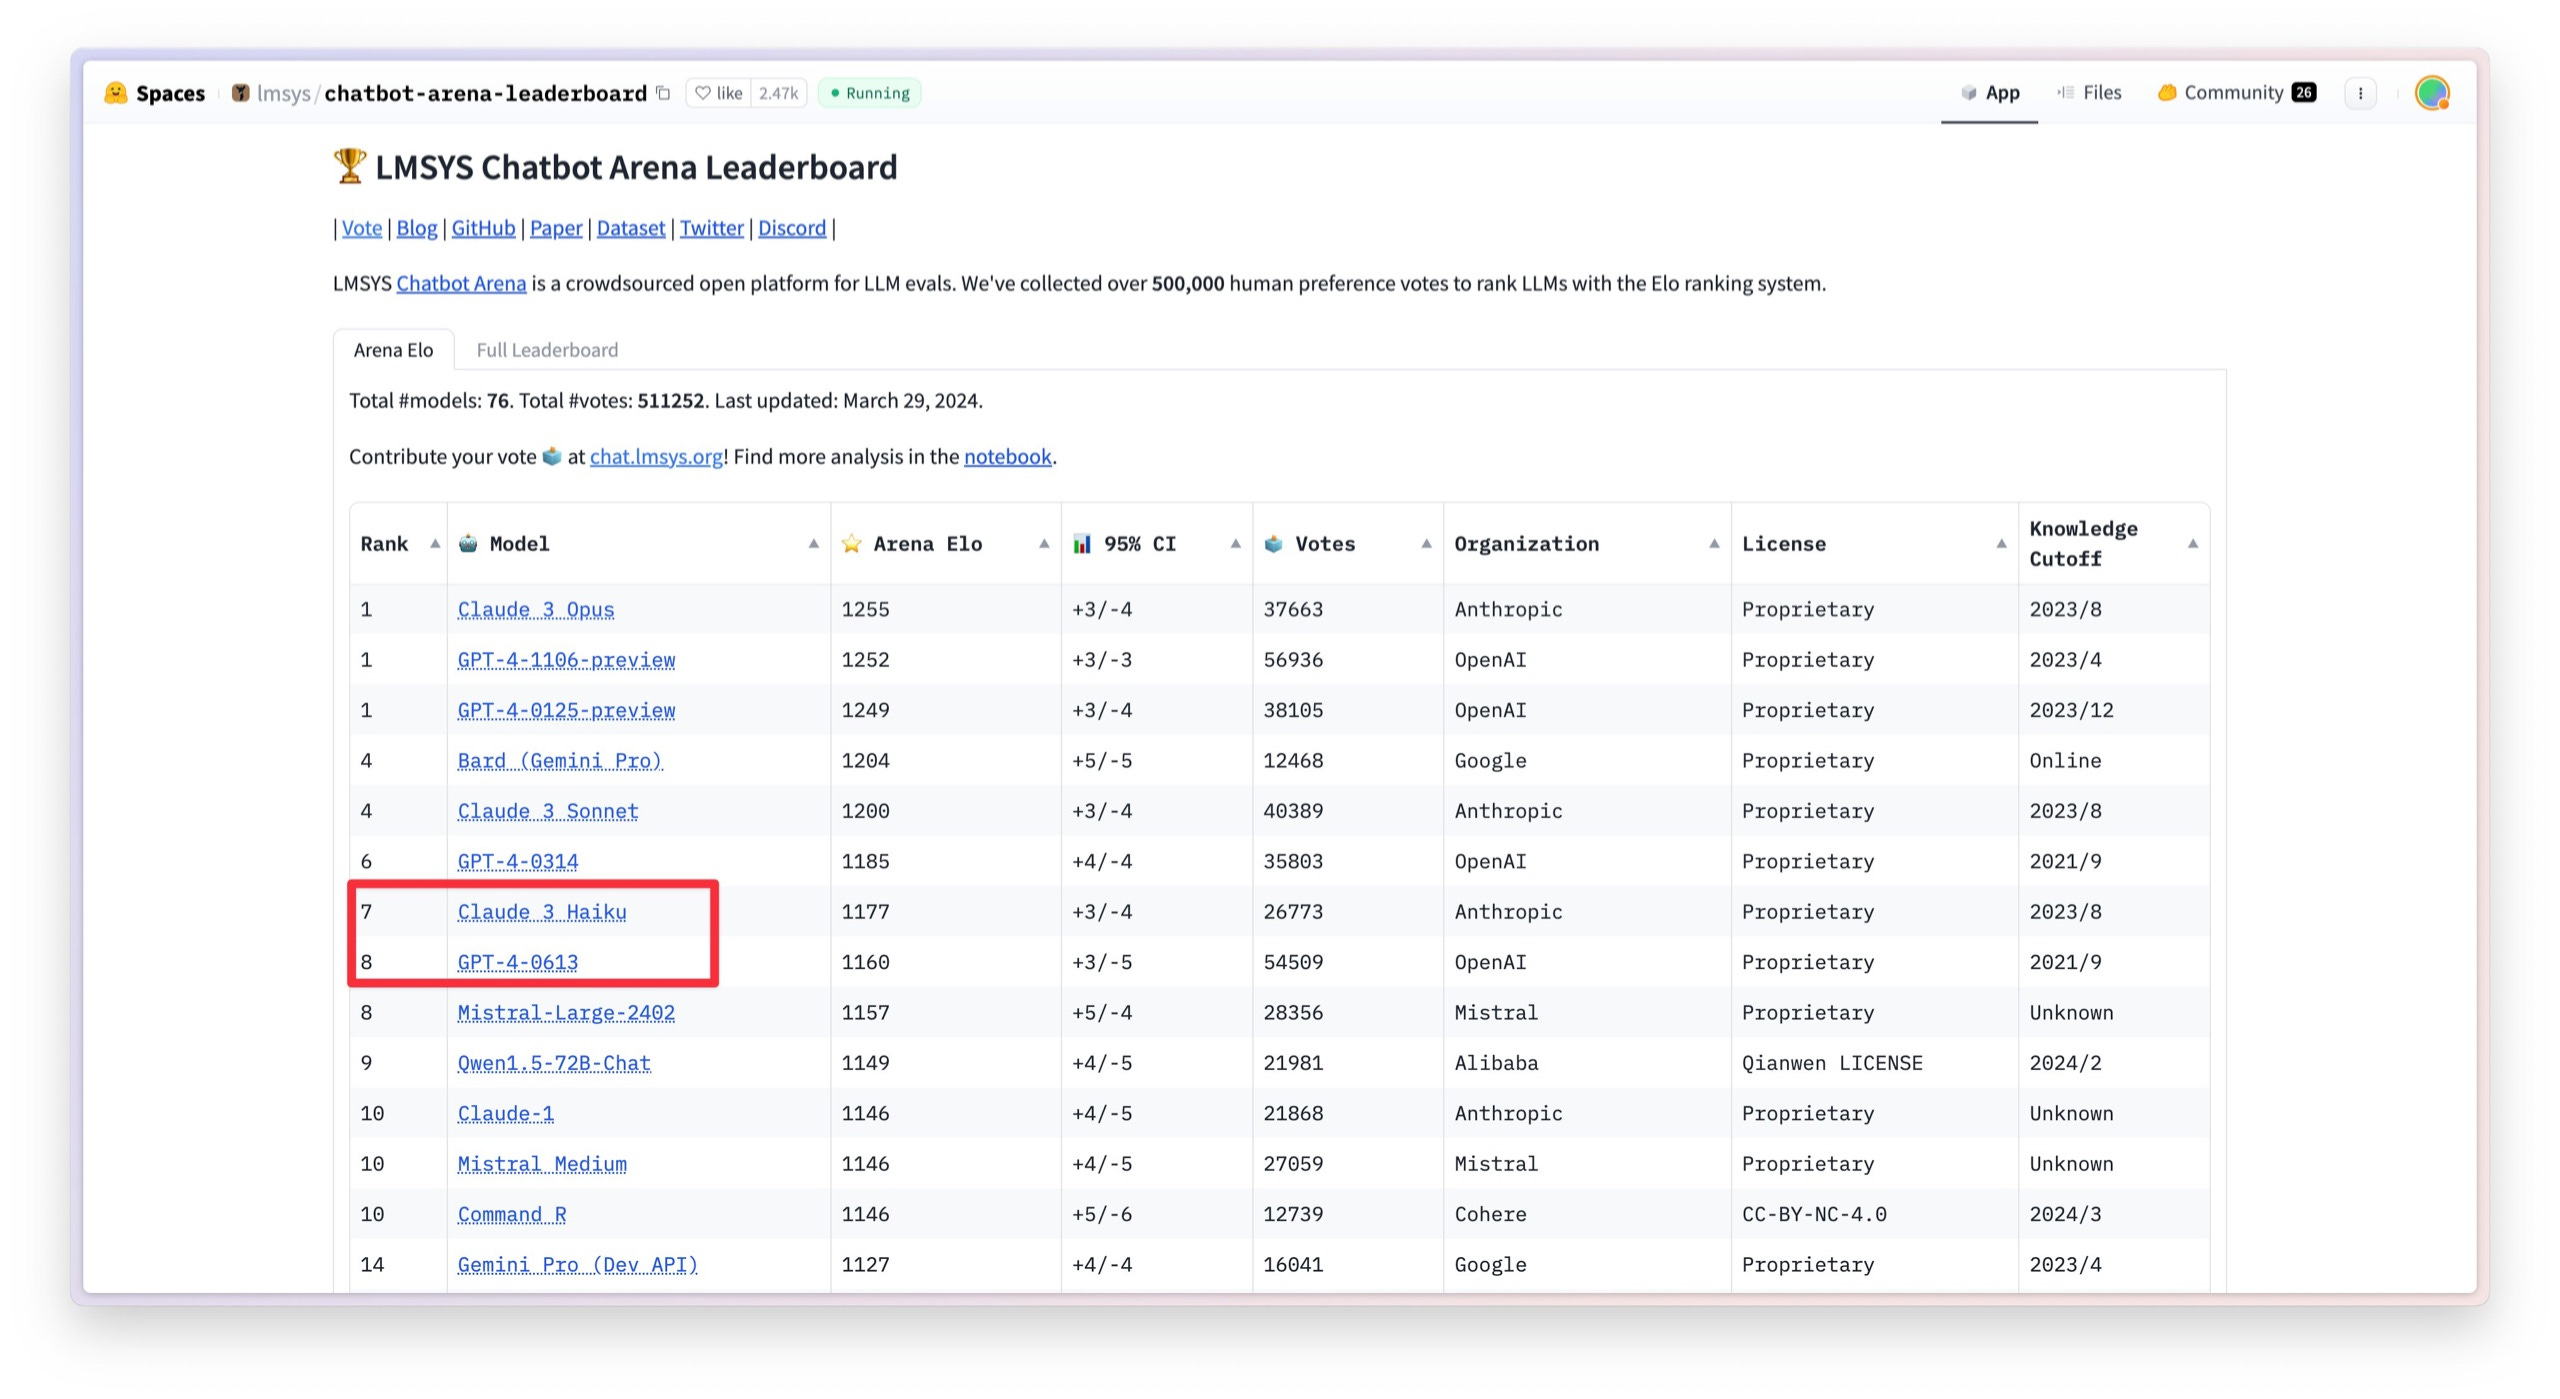Open the GPT-4-1106-preview model link
This screenshot has height=1399, width=2560.
[566, 660]
